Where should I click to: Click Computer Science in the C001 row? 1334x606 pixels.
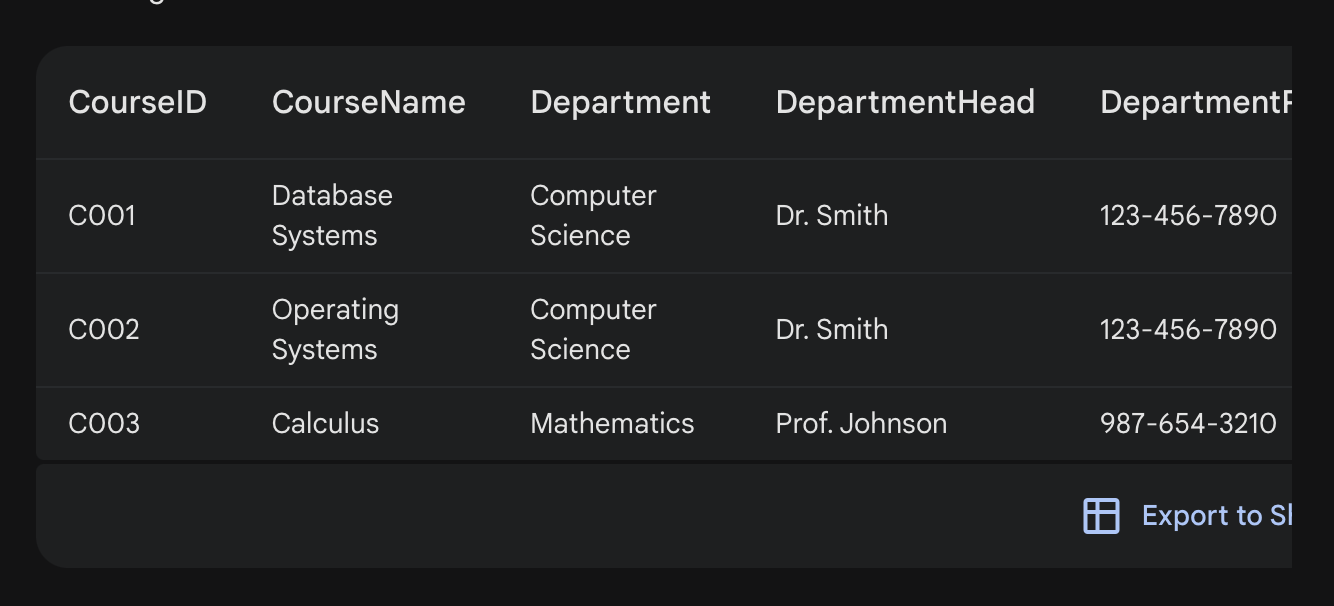pos(593,216)
